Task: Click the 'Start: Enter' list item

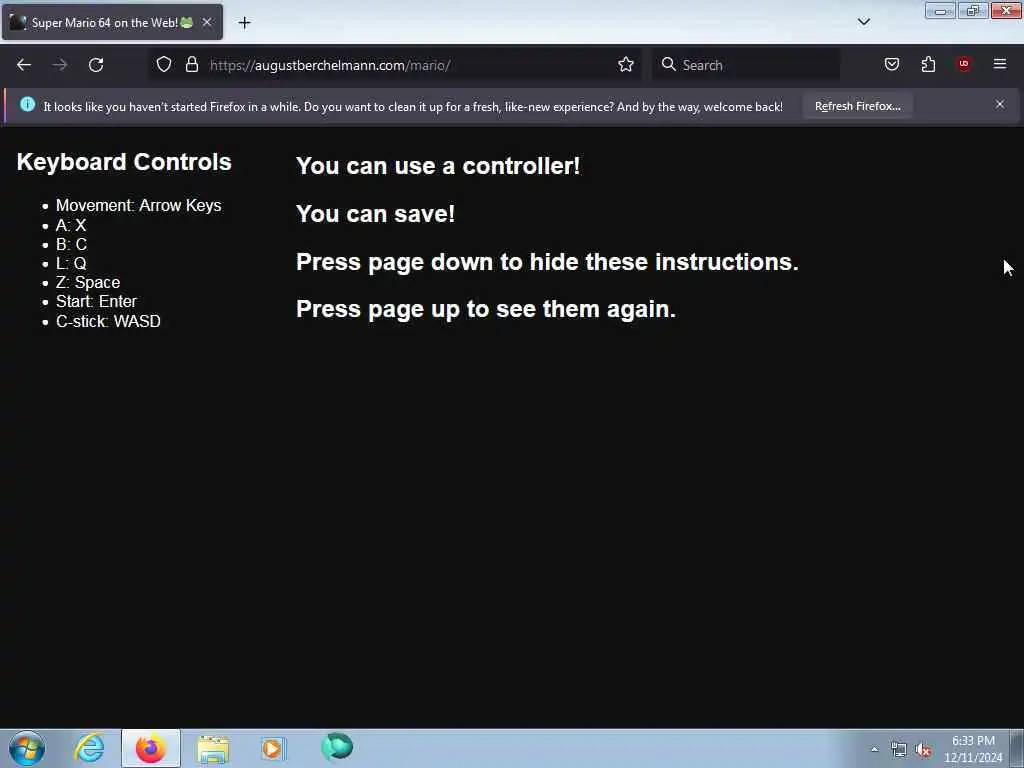Action: [x=97, y=301]
